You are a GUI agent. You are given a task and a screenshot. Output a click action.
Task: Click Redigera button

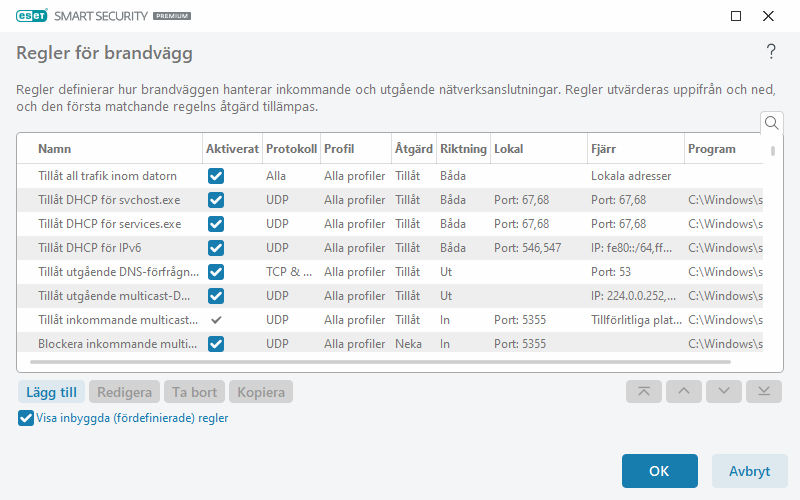tap(124, 392)
